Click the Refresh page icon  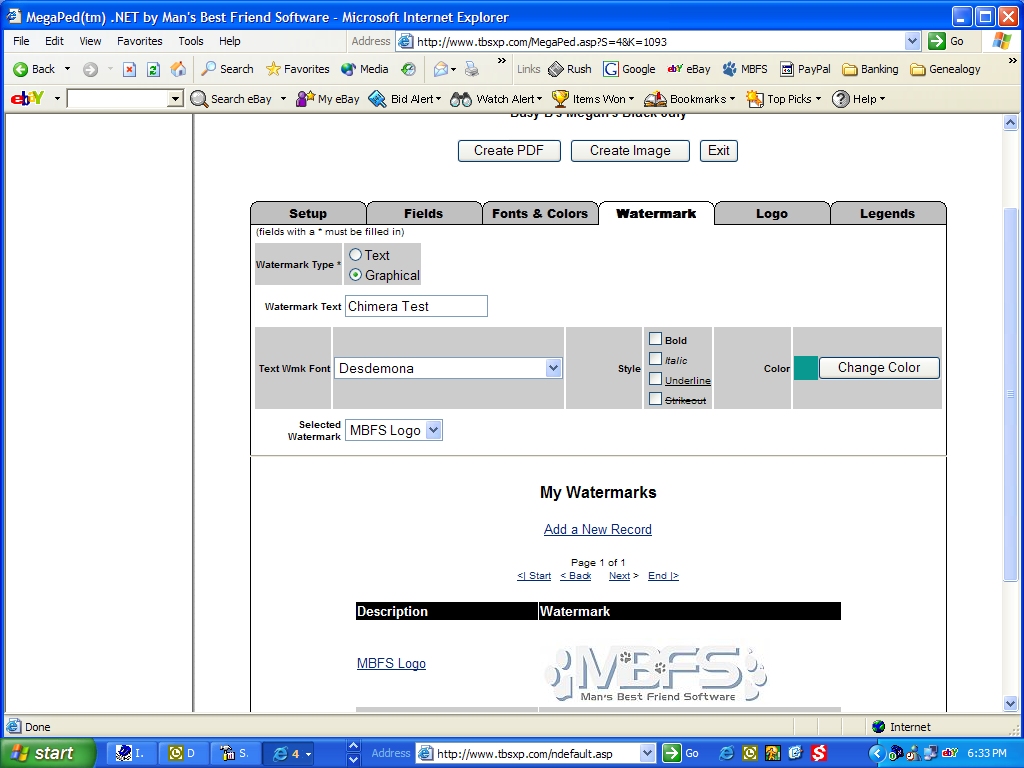coord(153,69)
